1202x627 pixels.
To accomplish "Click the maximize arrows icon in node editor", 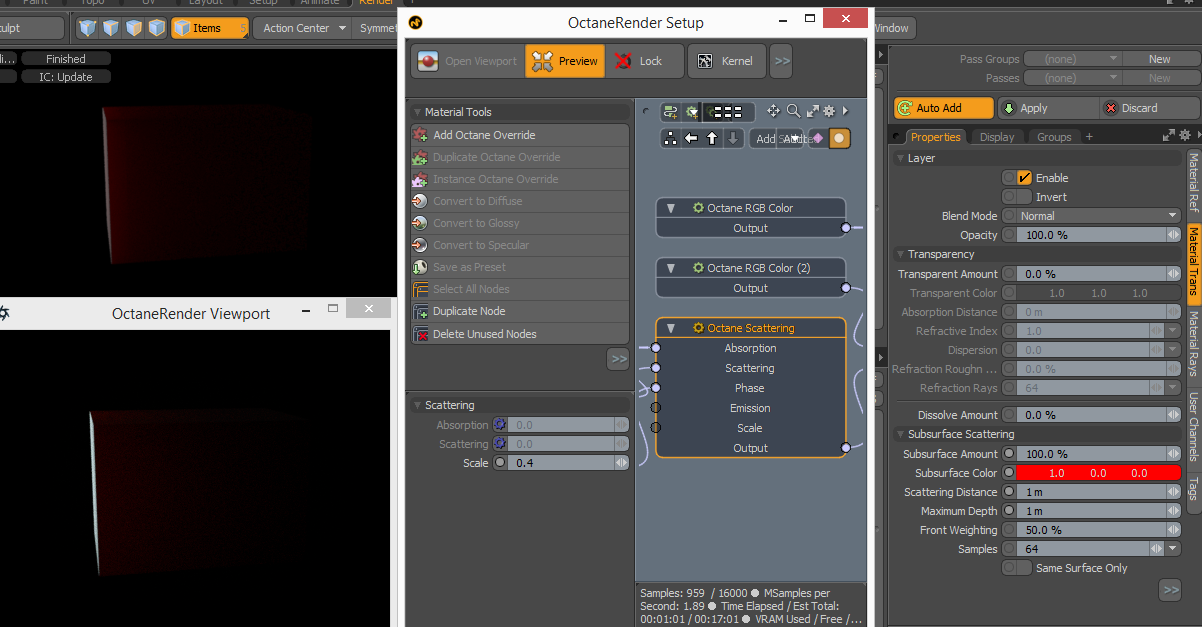I will point(812,111).
